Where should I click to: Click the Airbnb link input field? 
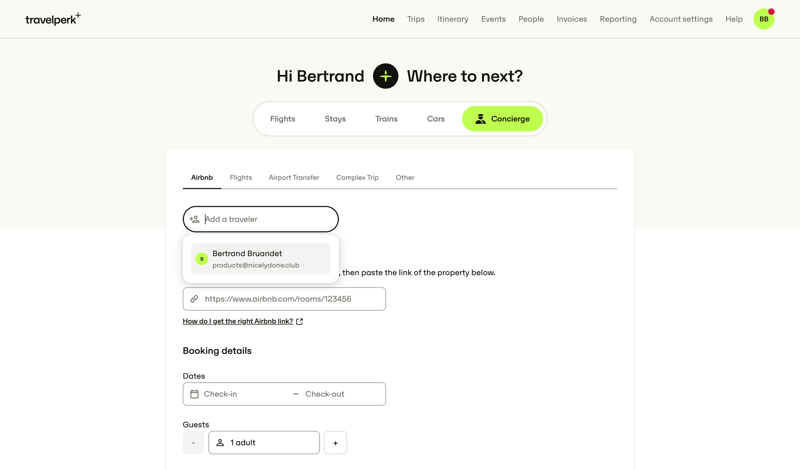[284, 299]
